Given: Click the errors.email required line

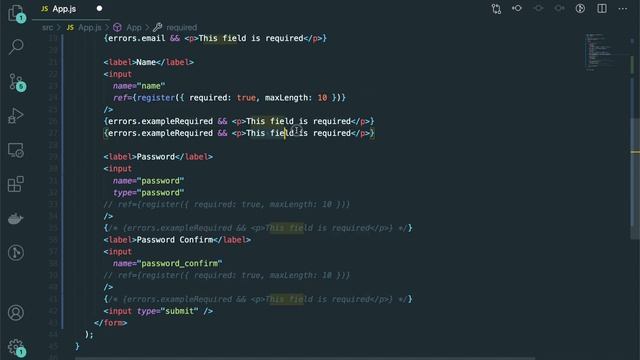Looking at the screenshot, I should point(215,38).
